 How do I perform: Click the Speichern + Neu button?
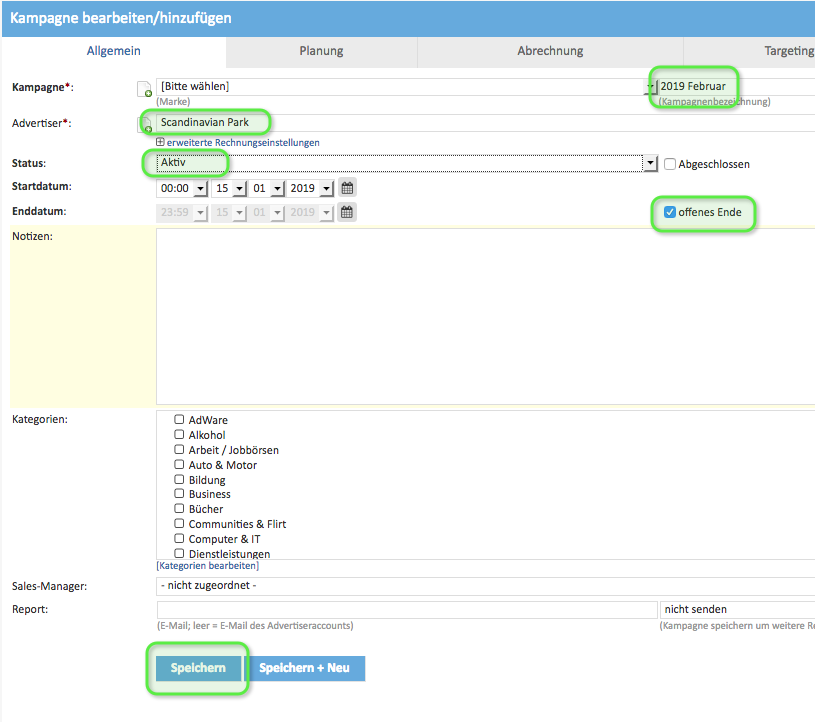point(305,668)
